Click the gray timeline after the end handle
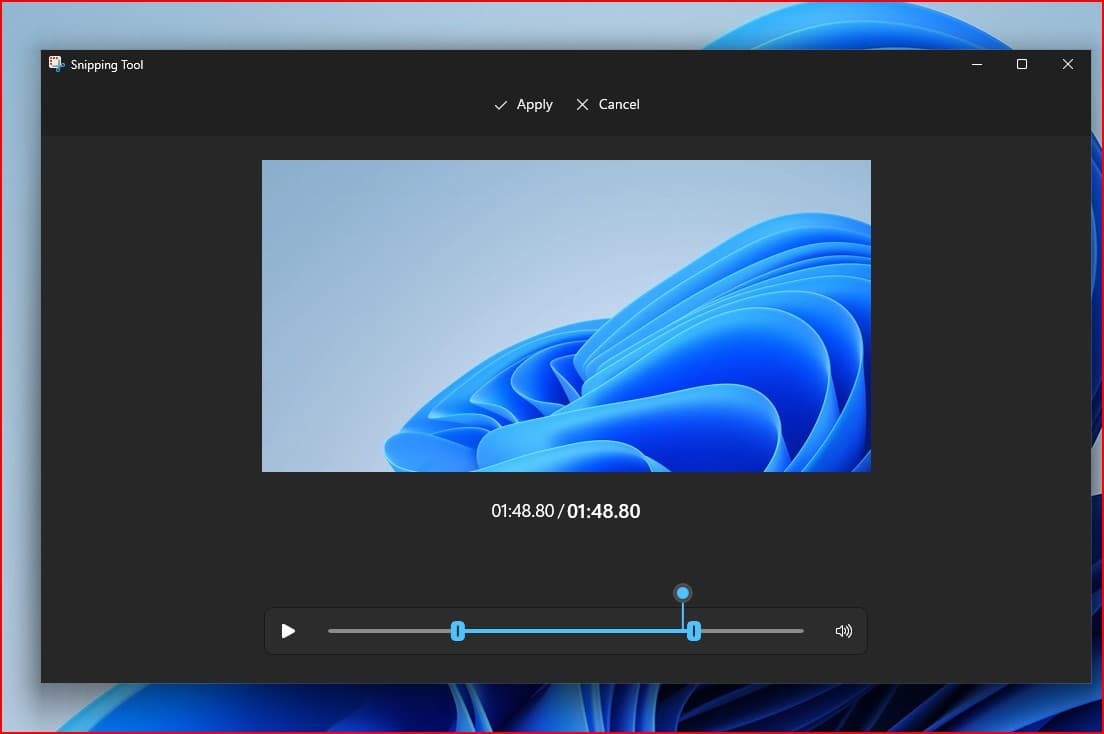This screenshot has height=734, width=1104. click(752, 631)
